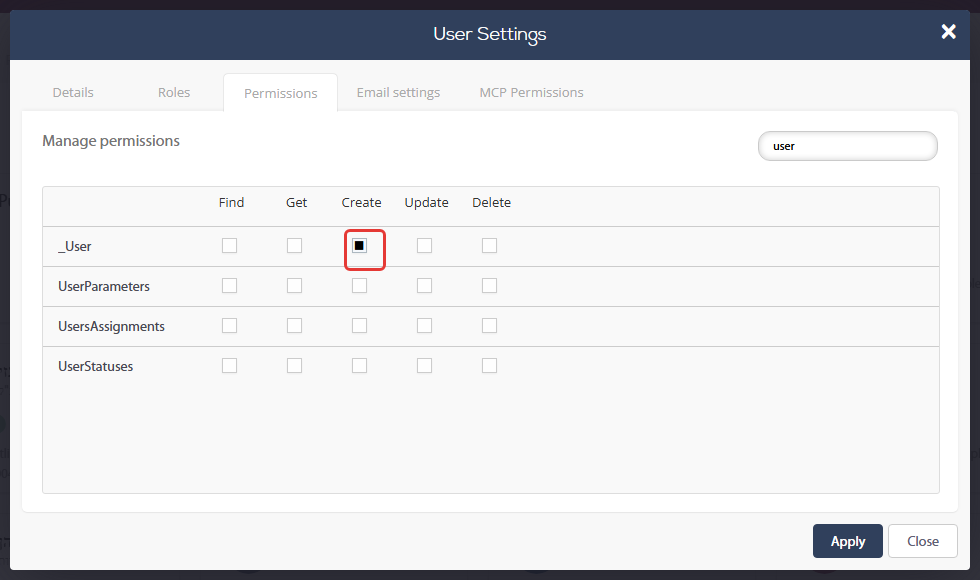Click the Manage permissions heading
The image size is (980, 580).
pos(111,141)
